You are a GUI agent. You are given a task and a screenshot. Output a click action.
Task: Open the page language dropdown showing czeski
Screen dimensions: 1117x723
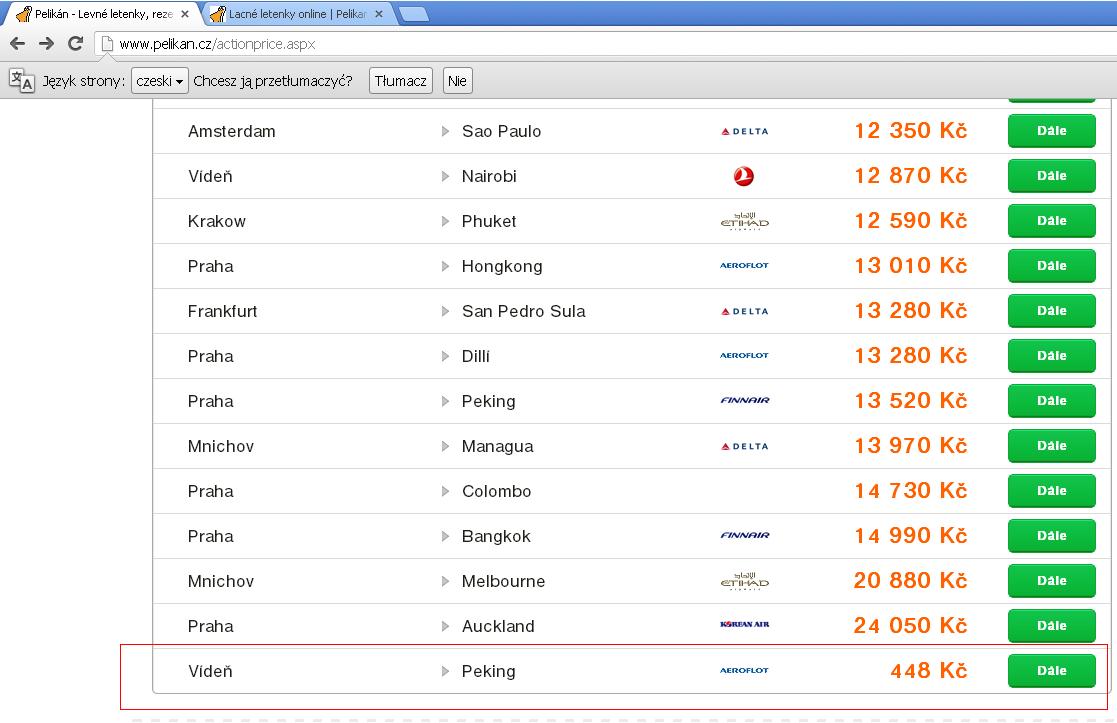click(160, 80)
